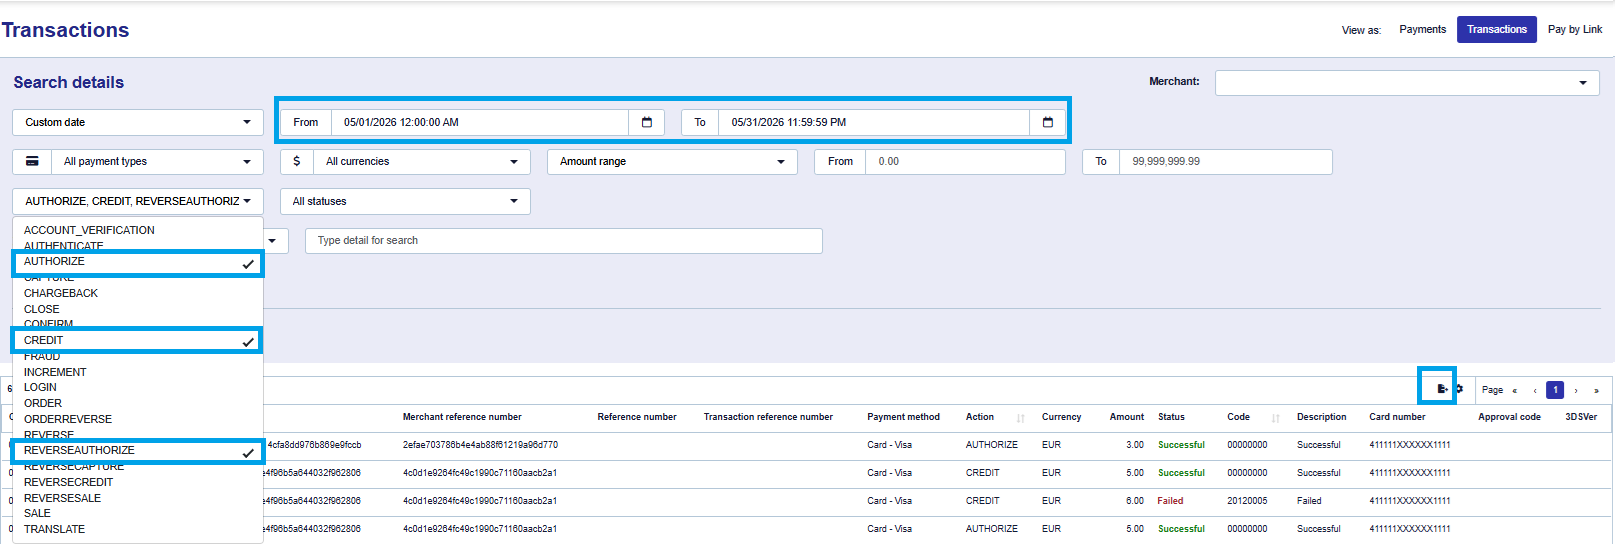Viewport: 1615px width, 544px height.
Task: Click the red Failed status
Action: point(1170,501)
